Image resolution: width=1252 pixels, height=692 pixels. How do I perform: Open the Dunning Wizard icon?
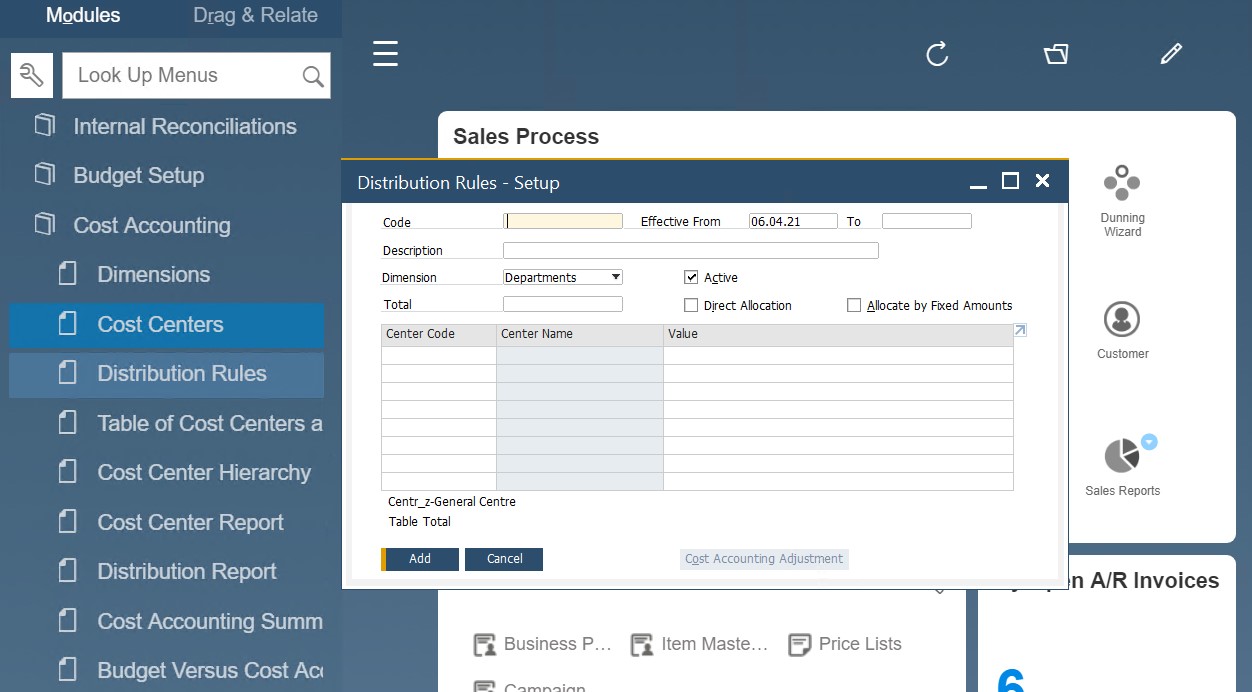[1122, 184]
